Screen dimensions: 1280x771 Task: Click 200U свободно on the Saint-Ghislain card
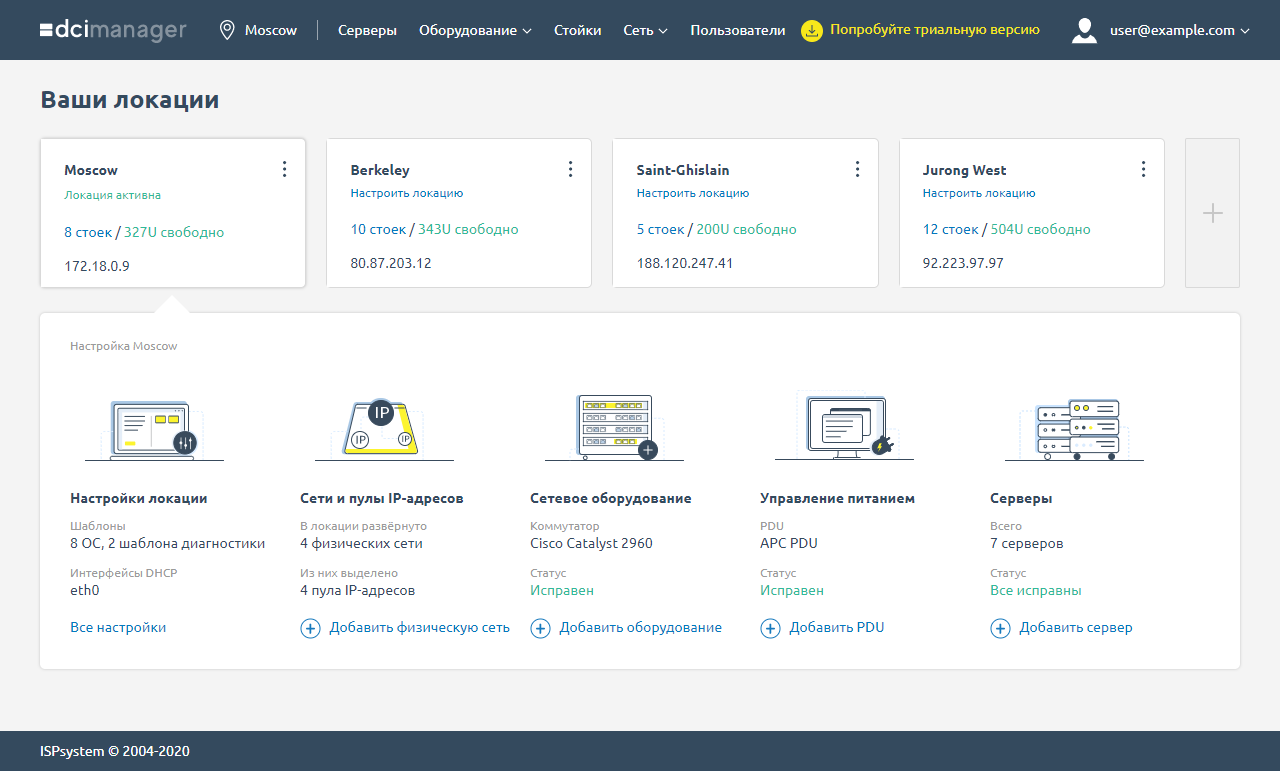click(747, 229)
